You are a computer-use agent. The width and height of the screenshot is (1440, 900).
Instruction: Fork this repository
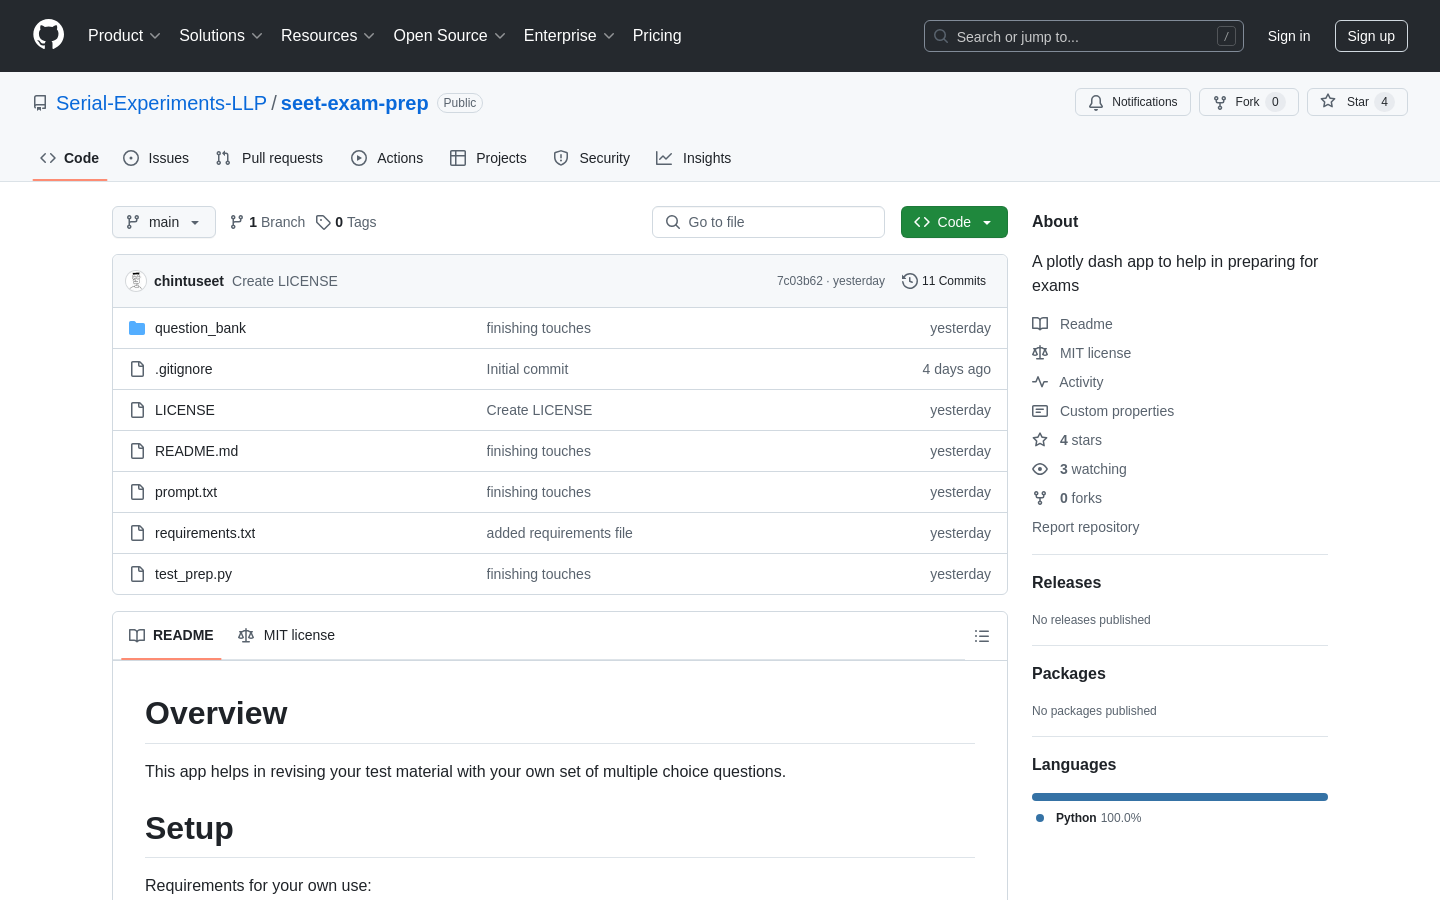[1249, 102]
